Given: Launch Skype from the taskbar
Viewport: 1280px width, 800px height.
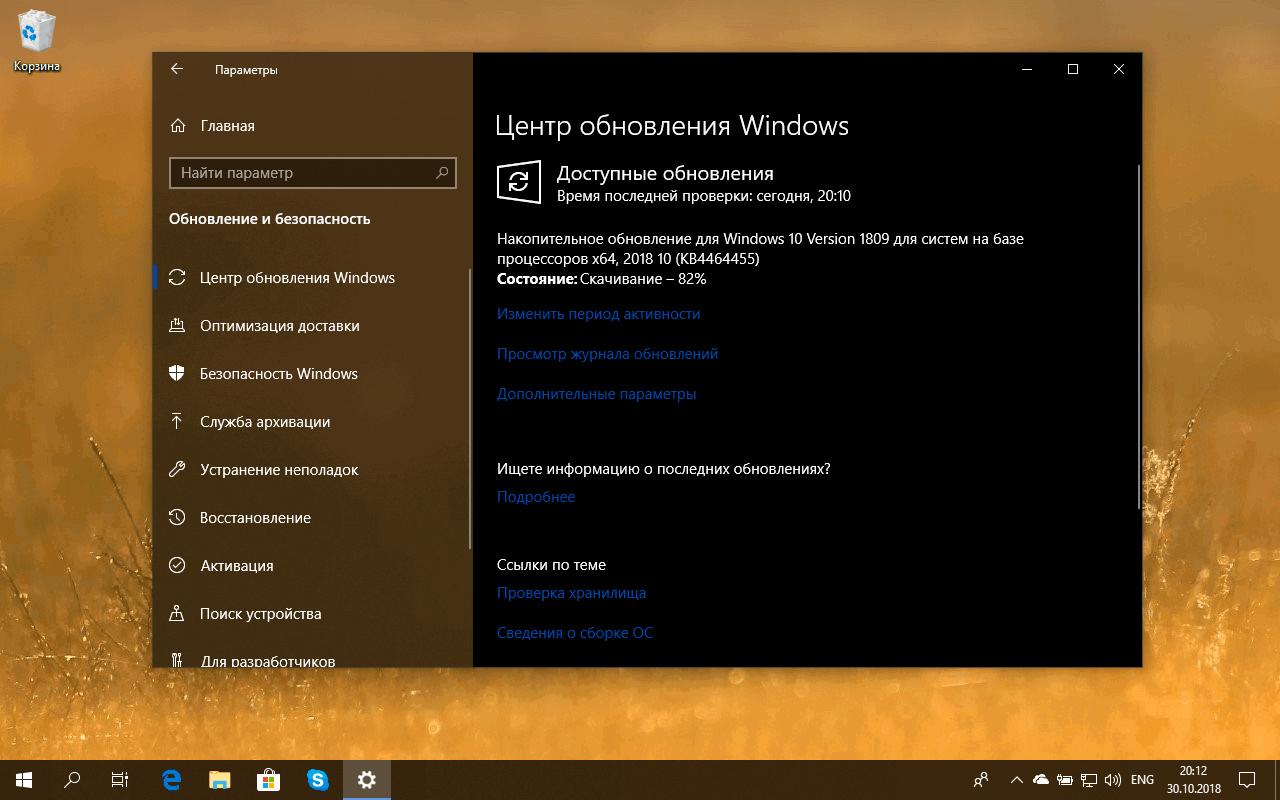Looking at the screenshot, I should click(318, 779).
